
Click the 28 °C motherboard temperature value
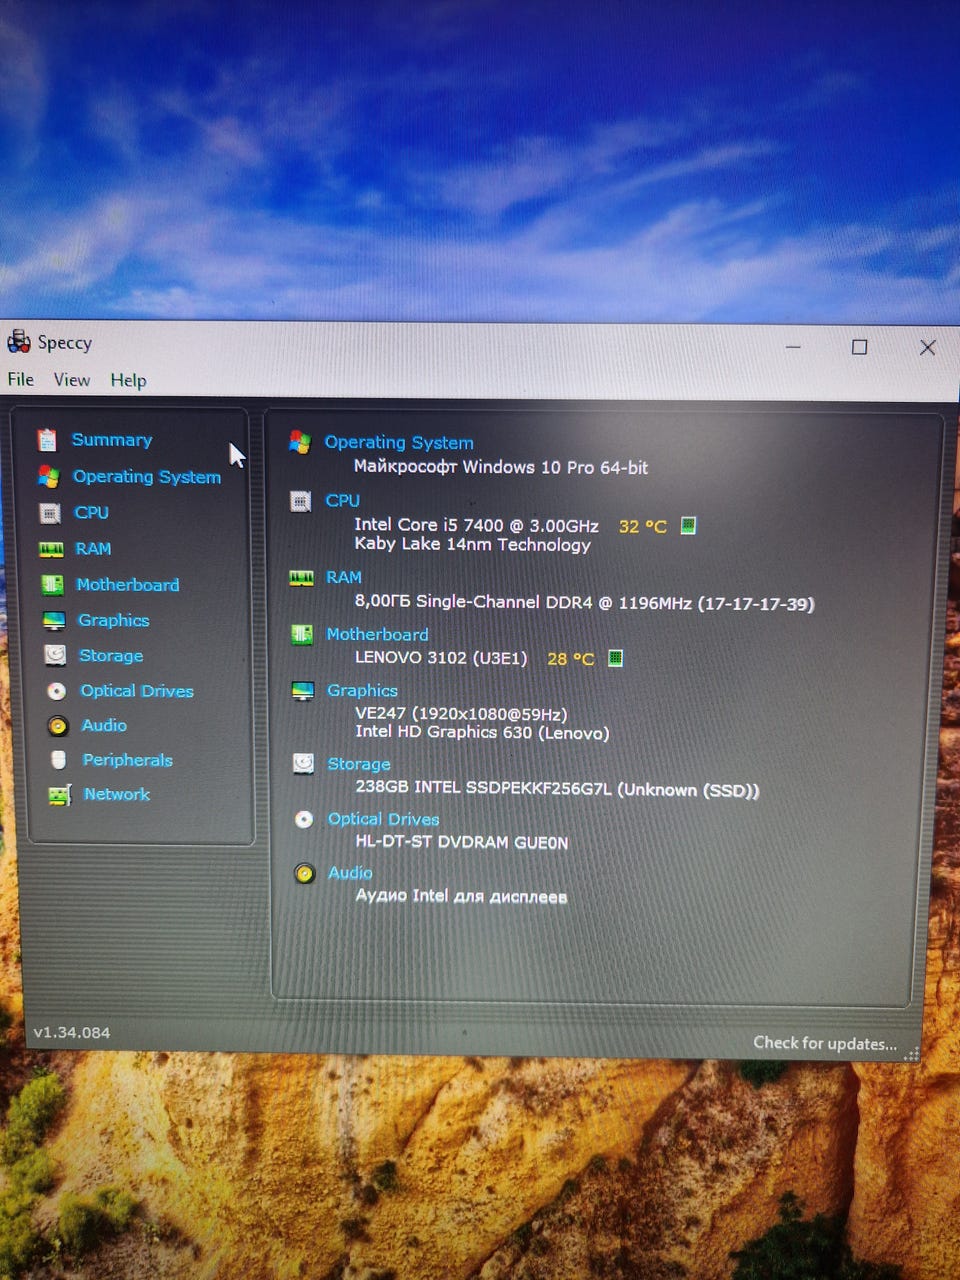coord(571,659)
